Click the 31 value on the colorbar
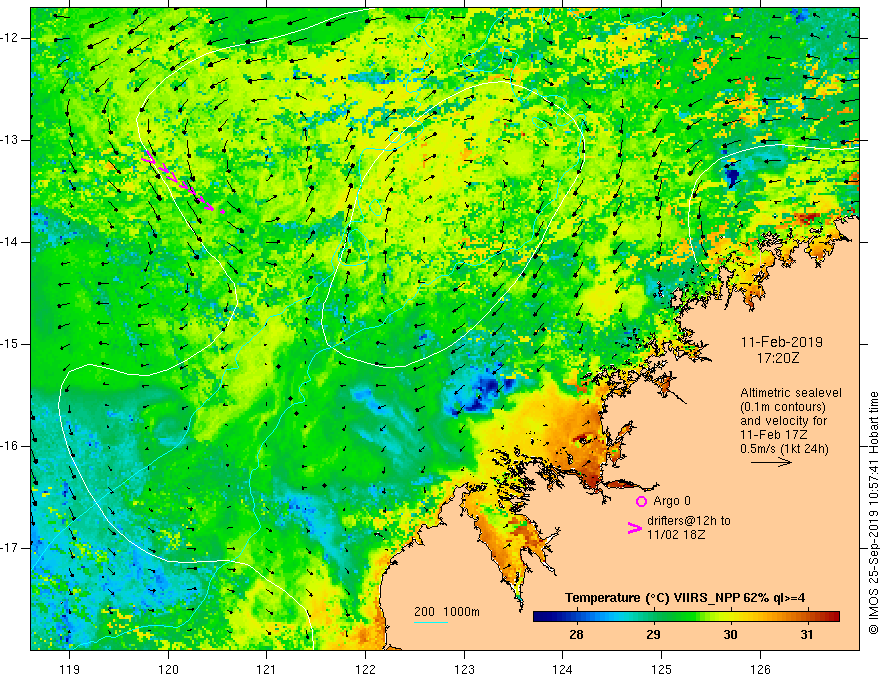The height and width of the screenshot is (680, 880). [x=806, y=635]
